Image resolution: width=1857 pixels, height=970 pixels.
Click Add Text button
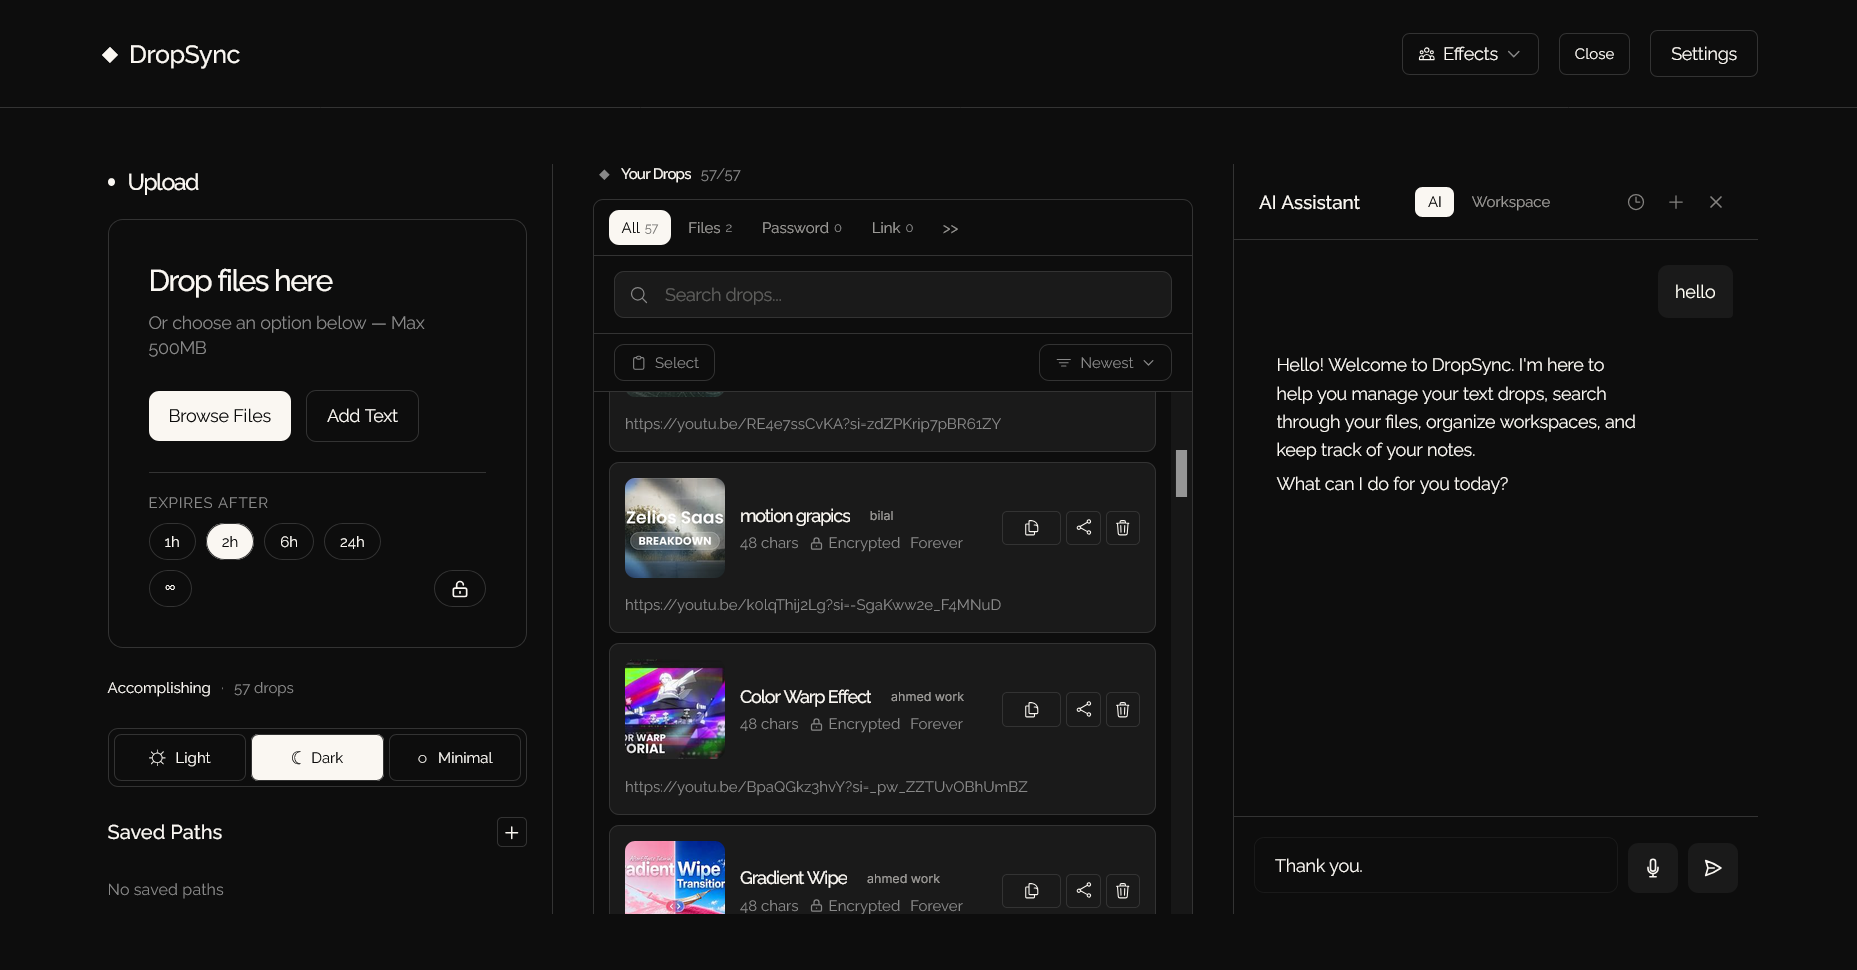(x=362, y=416)
